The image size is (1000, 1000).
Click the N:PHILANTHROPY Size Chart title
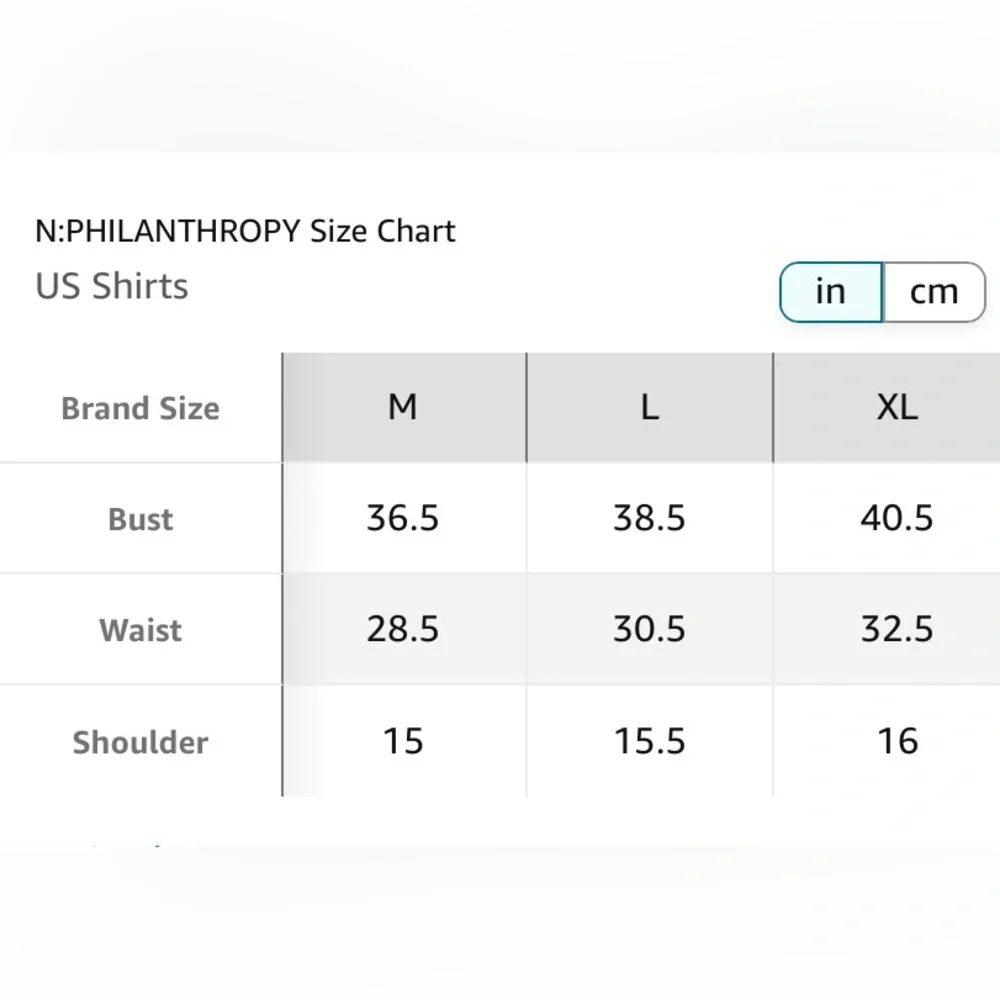tap(246, 231)
